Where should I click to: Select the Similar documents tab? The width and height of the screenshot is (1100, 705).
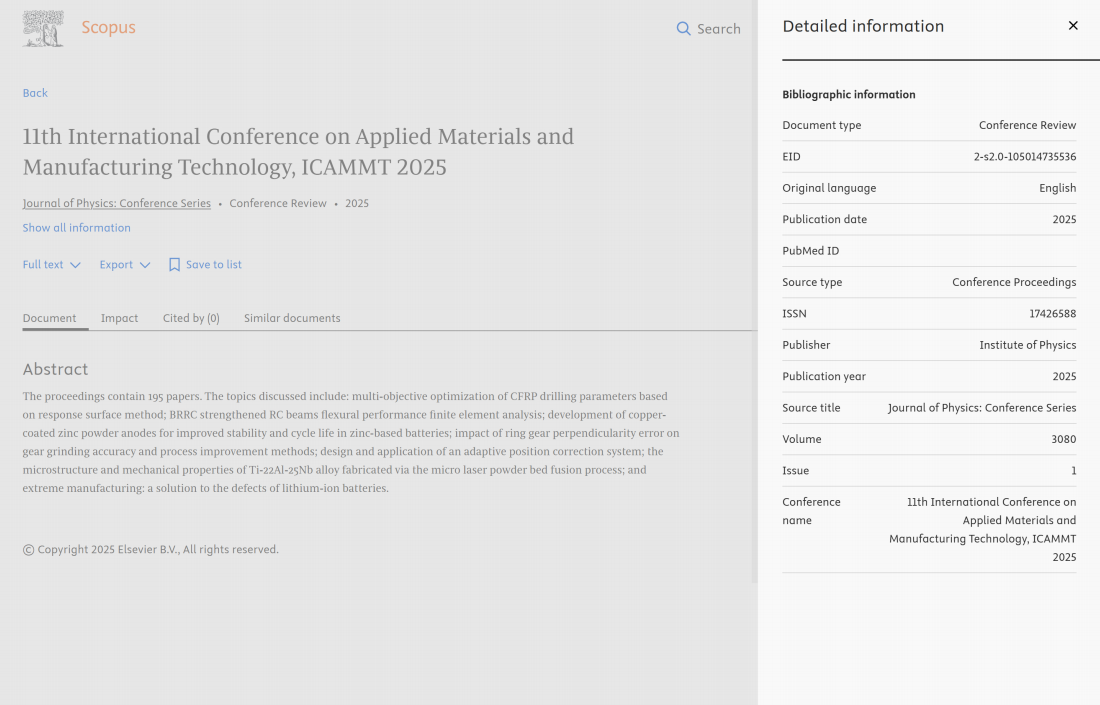tap(292, 318)
